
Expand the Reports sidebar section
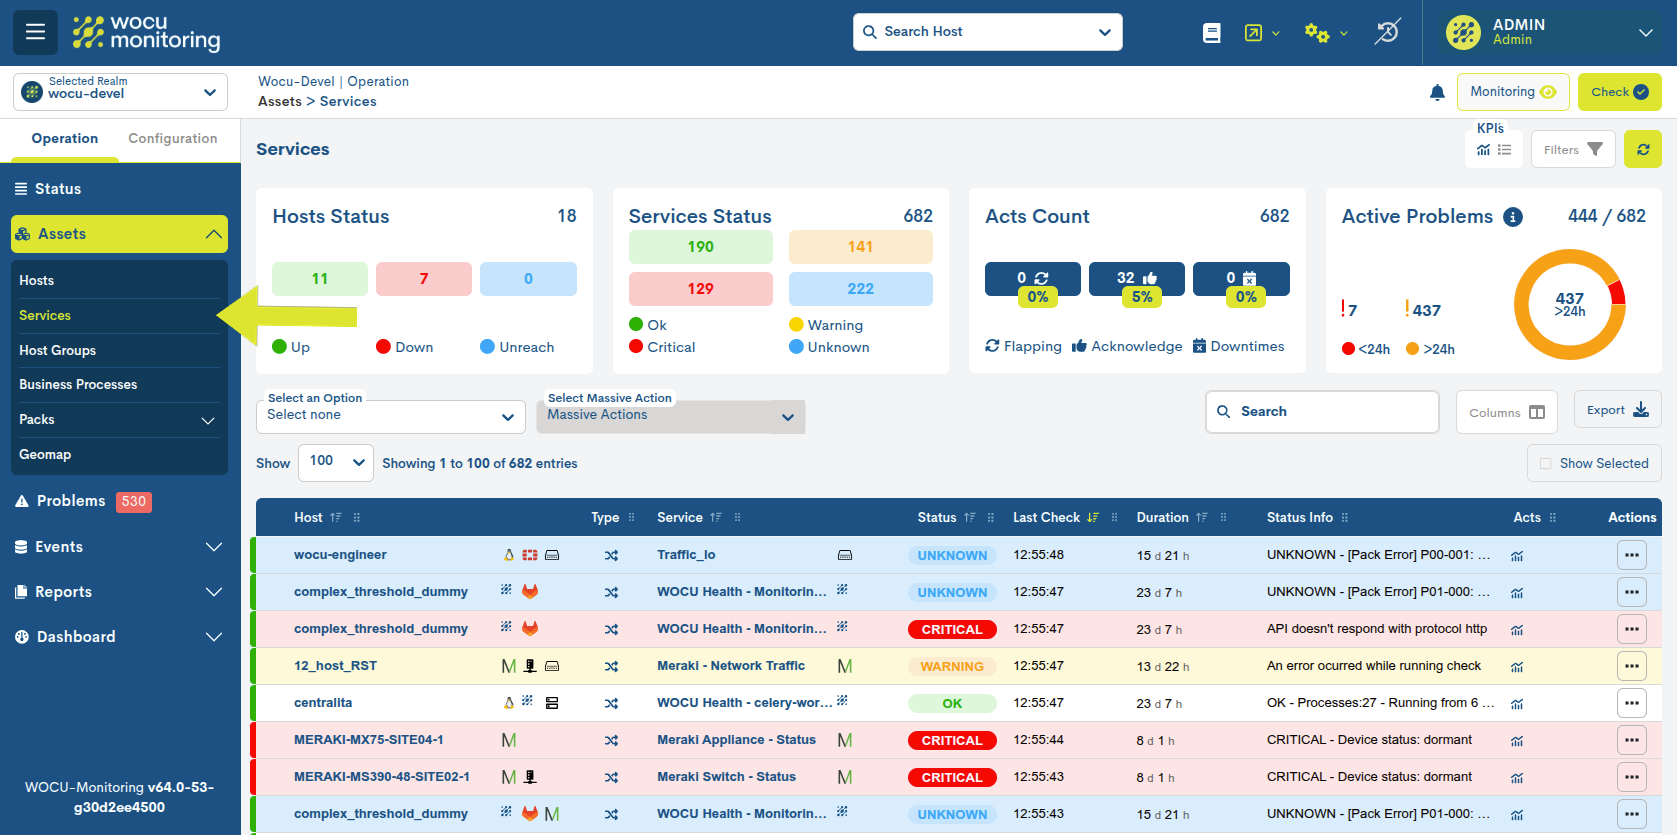(x=120, y=592)
